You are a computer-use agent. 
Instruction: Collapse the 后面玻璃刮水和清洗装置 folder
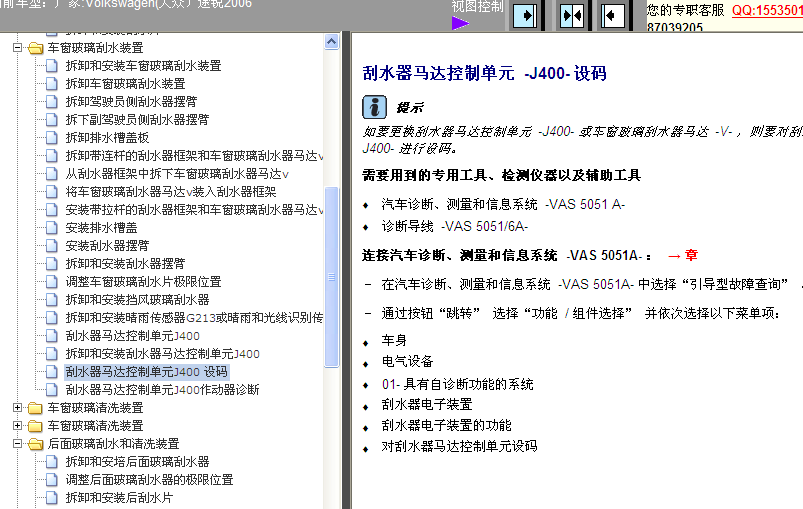pyautogui.click(x=17, y=443)
